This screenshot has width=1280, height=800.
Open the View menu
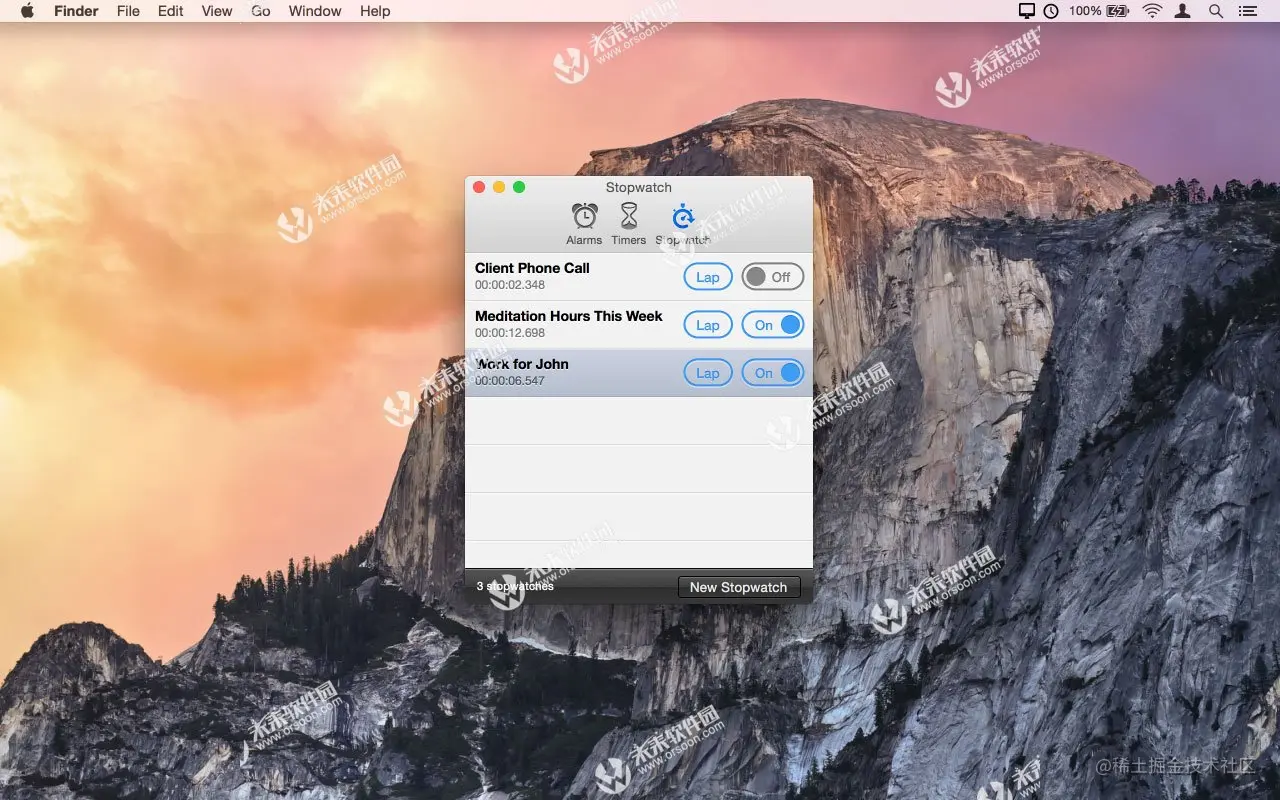217,11
